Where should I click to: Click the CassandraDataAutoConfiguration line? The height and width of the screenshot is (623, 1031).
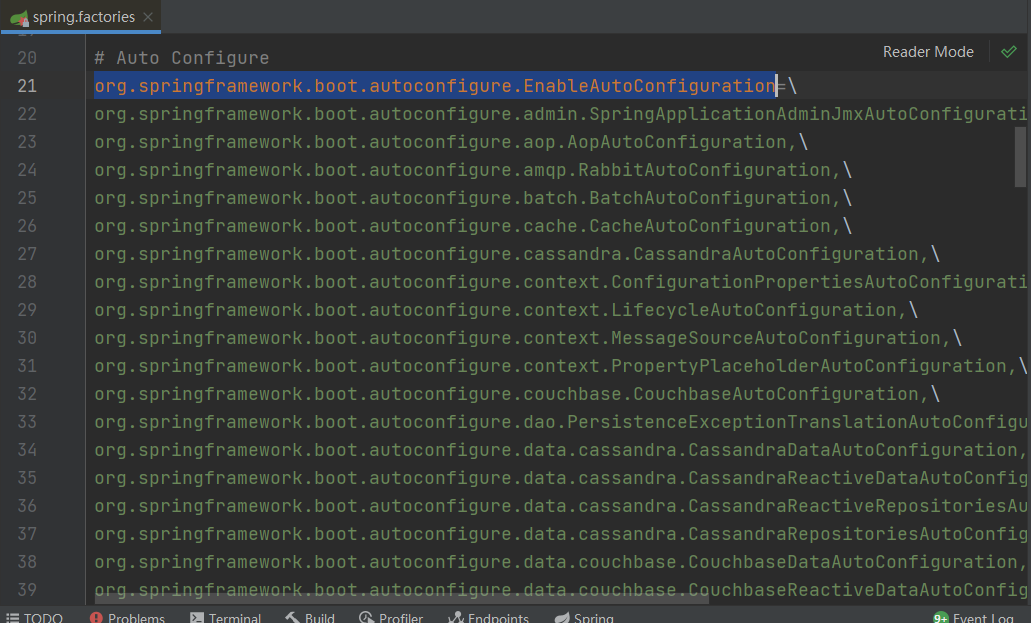[x=560, y=450]
